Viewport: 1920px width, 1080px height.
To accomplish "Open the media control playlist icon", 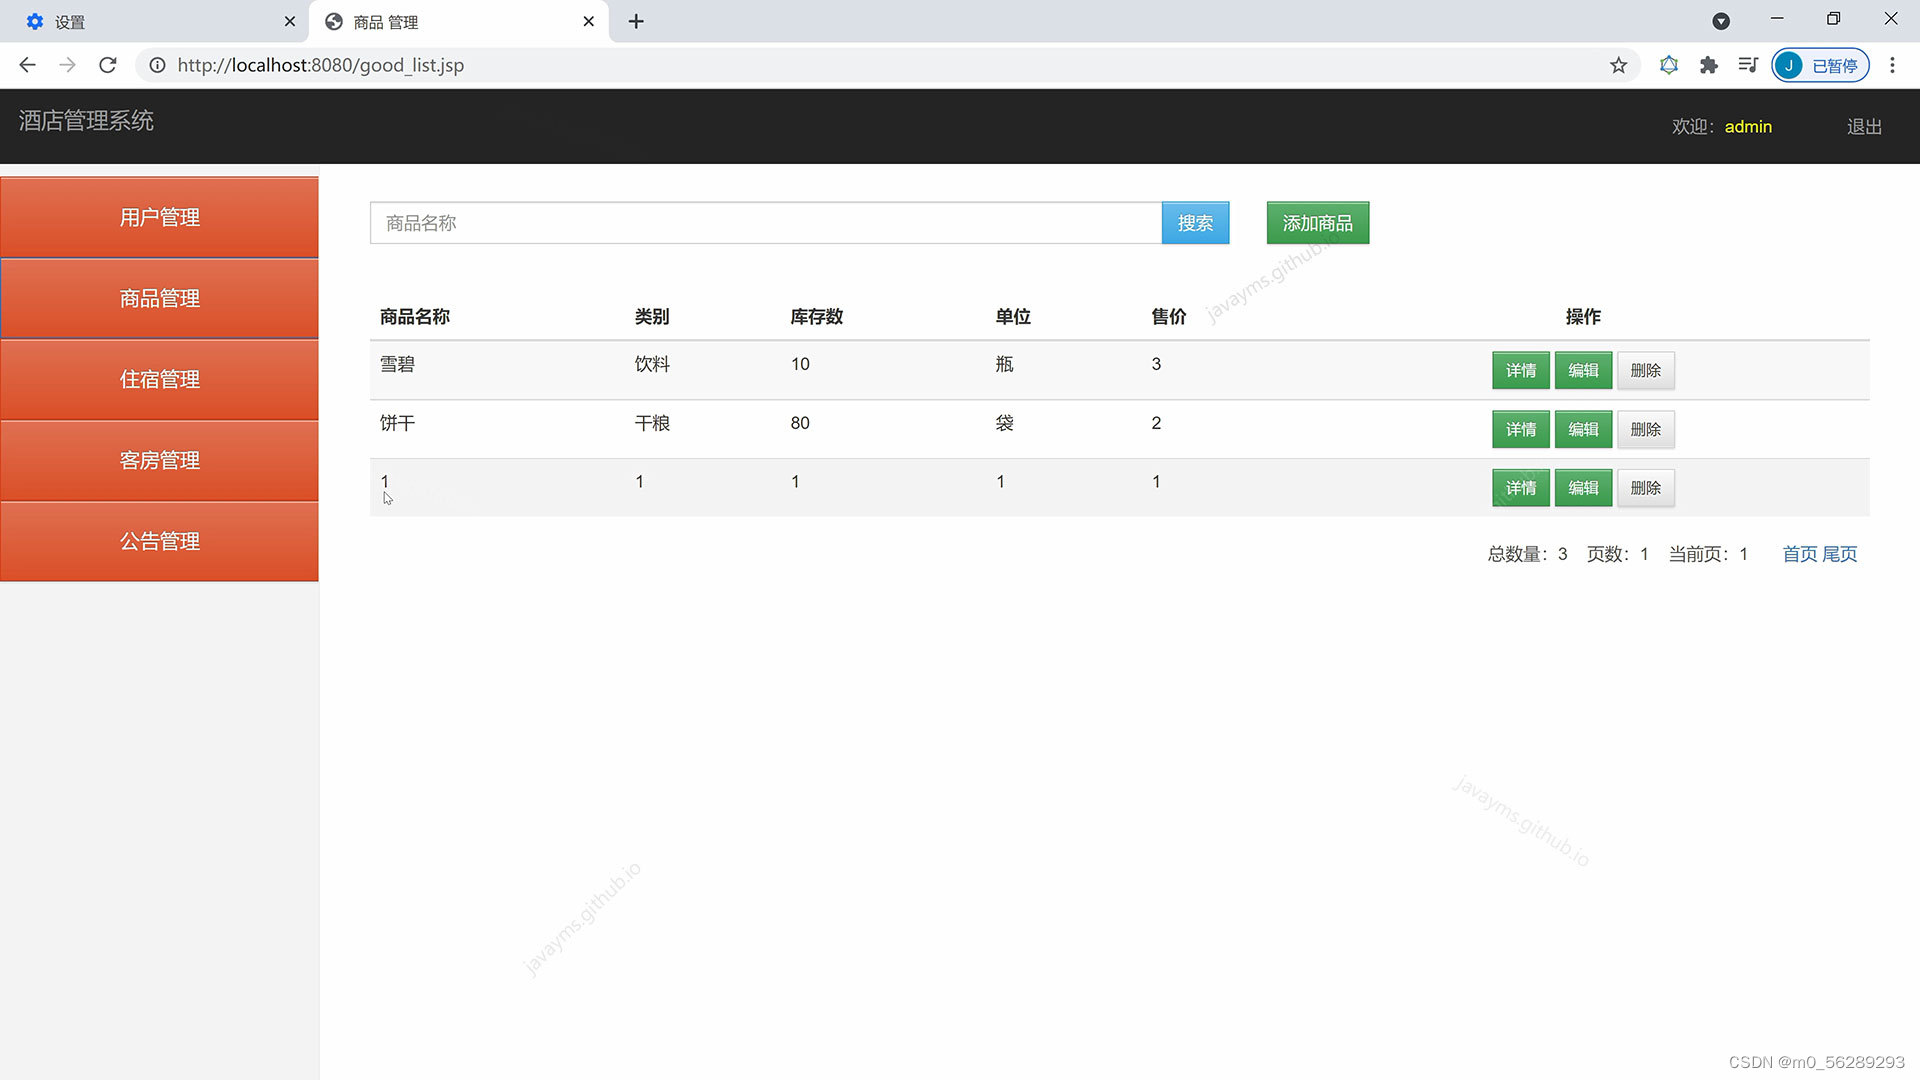I will tap(1747, 65).
